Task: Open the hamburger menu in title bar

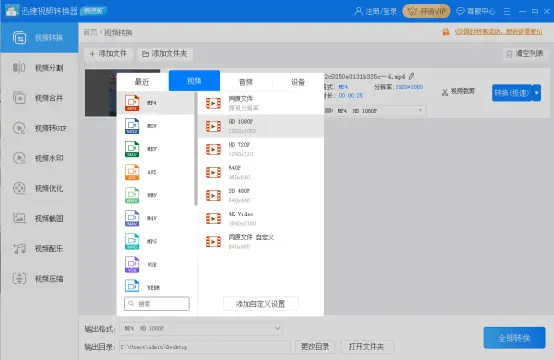Action: click(x=507, y=11)
